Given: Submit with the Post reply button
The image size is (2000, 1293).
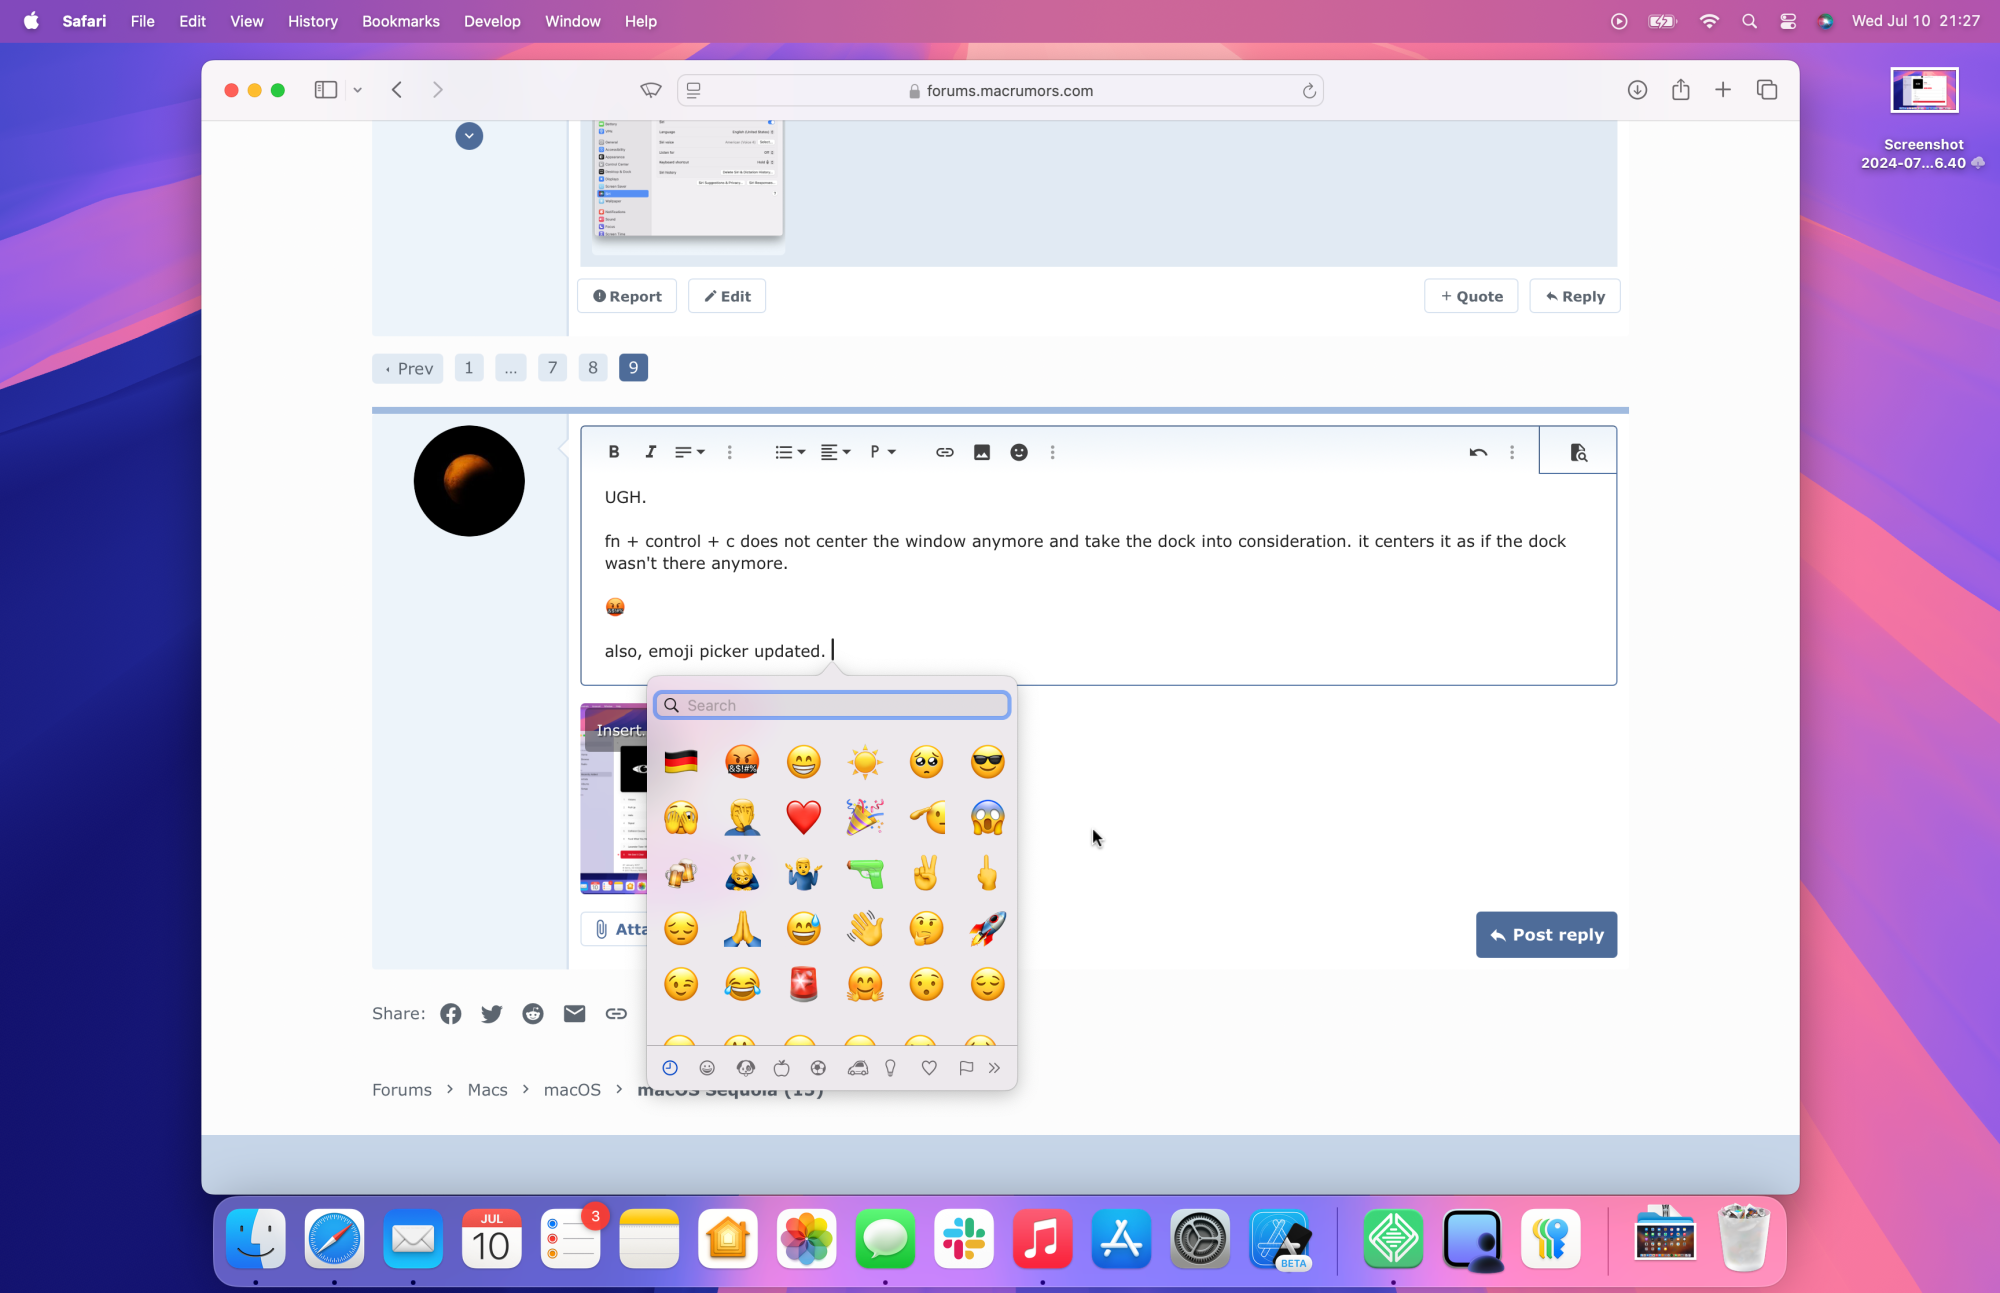Looking at the screenshot, I should tap(1546, 934).
